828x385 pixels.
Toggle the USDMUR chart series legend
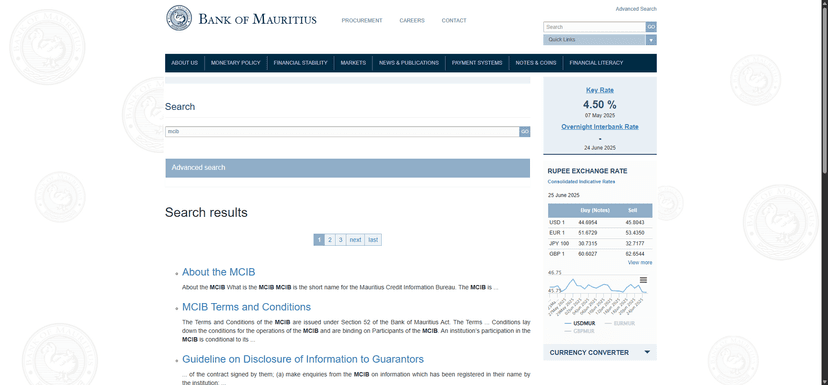click(580, 323)
